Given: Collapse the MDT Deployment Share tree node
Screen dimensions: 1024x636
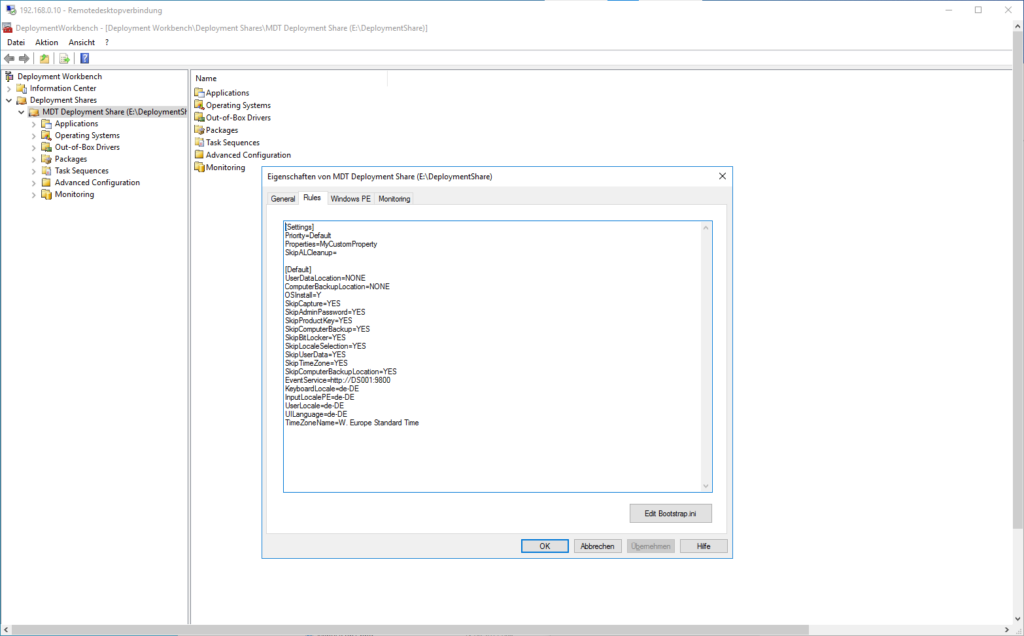Looking at the screenshot, I should tap(22, 112).
